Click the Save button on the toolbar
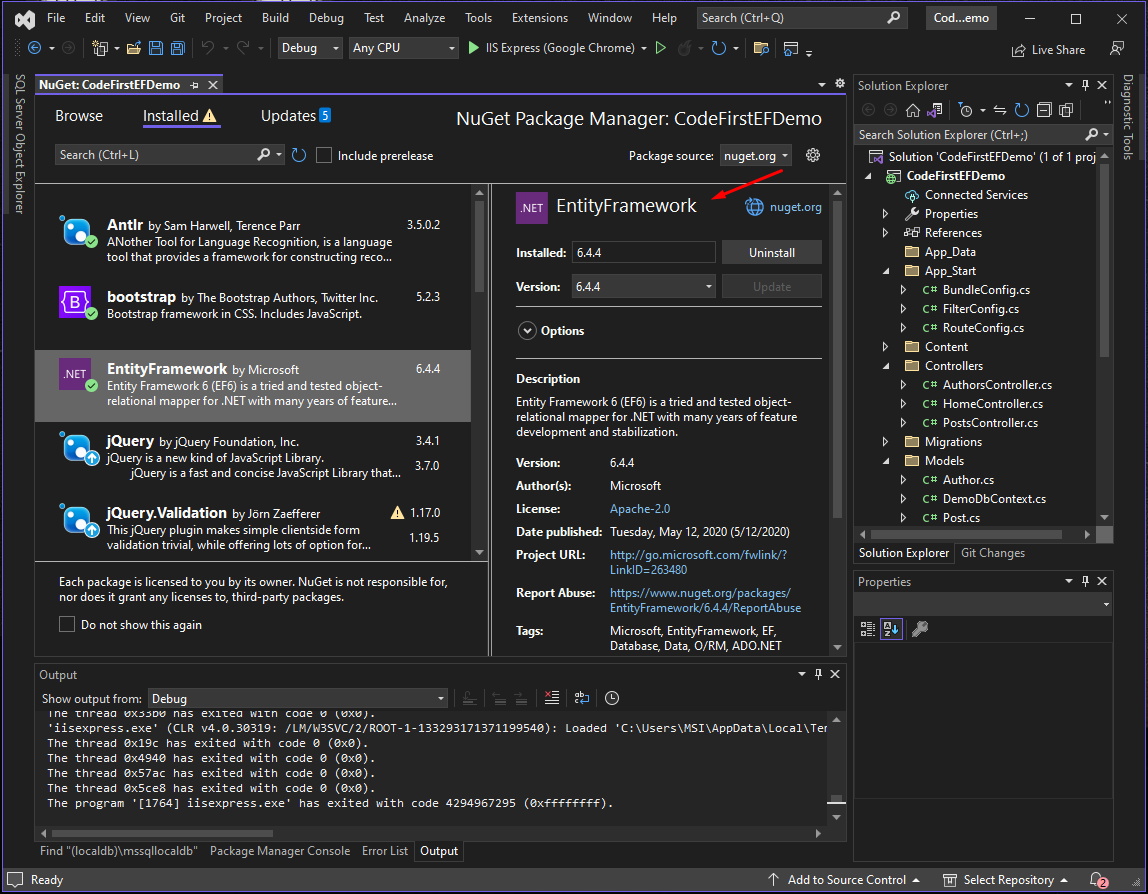 click(x=155, y=47)
